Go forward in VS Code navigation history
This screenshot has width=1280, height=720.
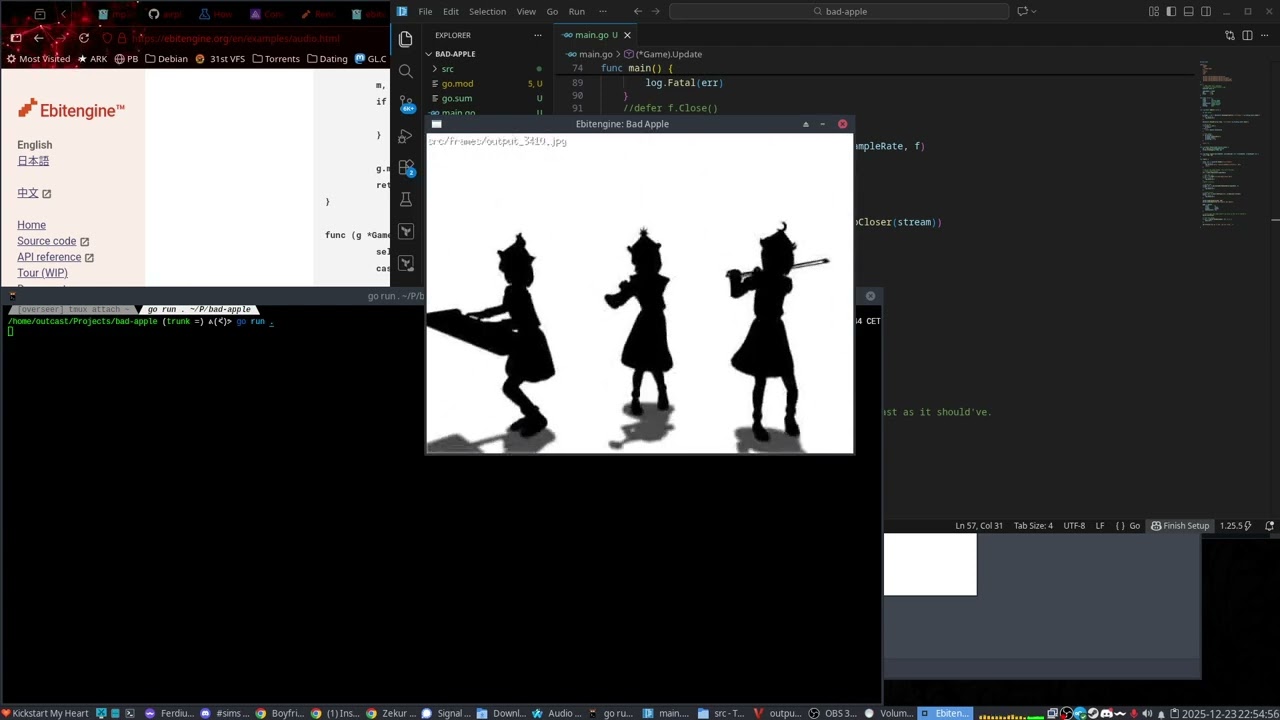coord(656,12)
